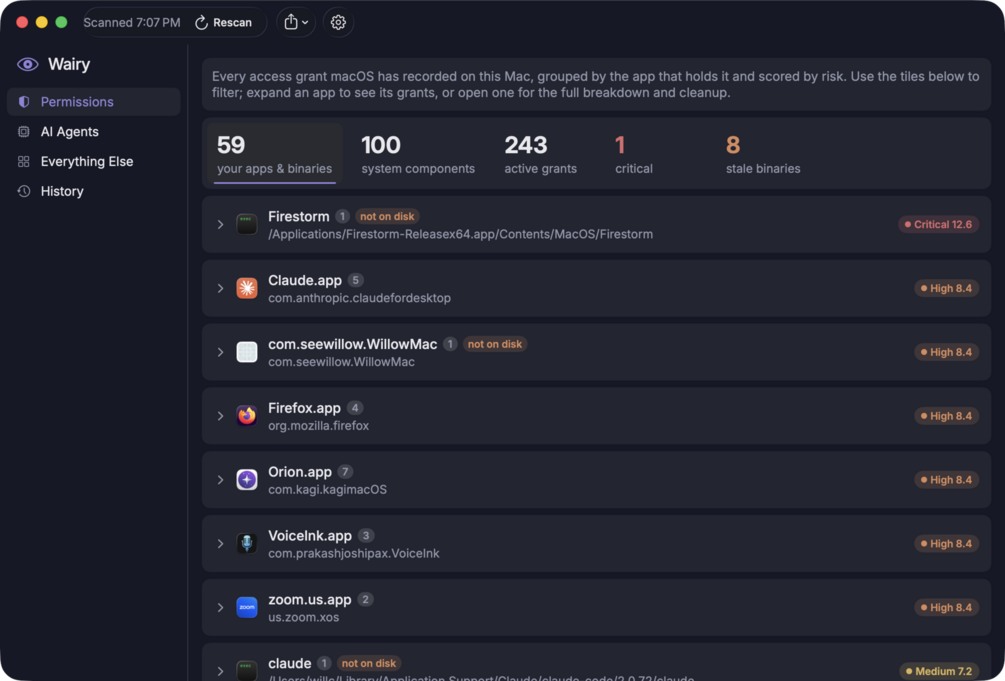1005x681 pixels.
Task: Open Everything Else in the sidebar
Action: (94, 162)
